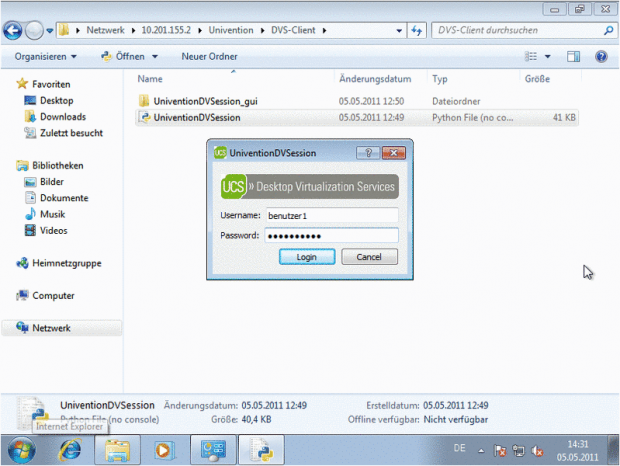Click the refresh button by address bar
The width and height of the screenshot is (620, 466).
(x=417, y=30)
